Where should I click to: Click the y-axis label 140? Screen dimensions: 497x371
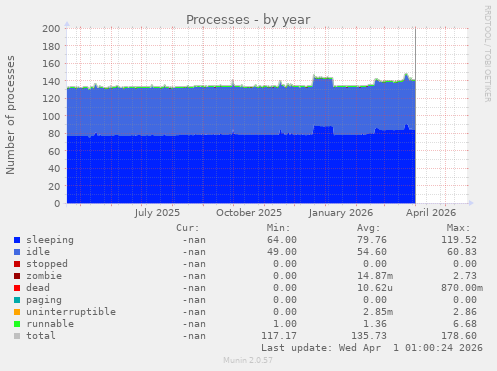(51, 81)
